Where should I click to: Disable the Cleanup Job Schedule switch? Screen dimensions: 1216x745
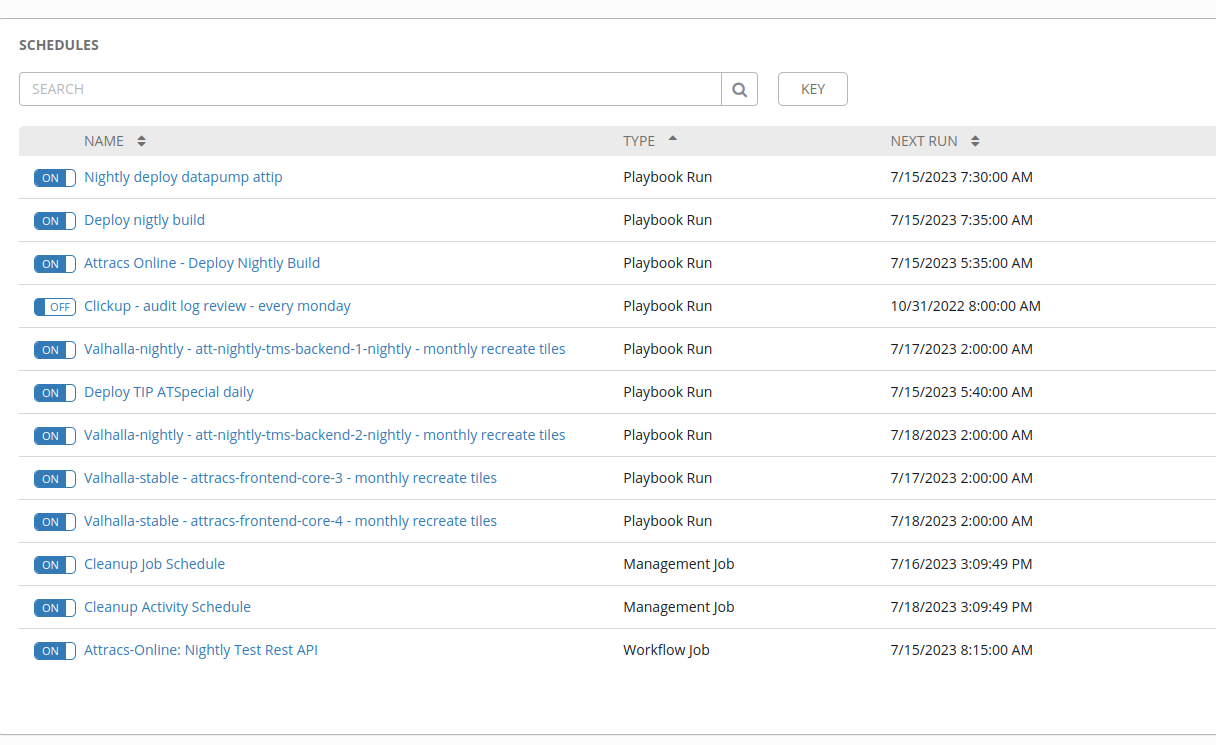pos(55,565)
